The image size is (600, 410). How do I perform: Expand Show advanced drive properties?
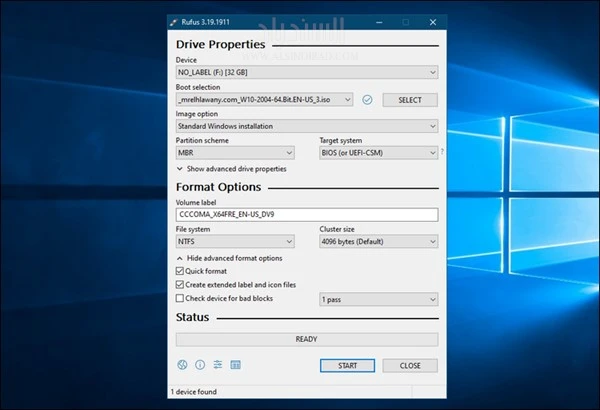tap(232, 169)
